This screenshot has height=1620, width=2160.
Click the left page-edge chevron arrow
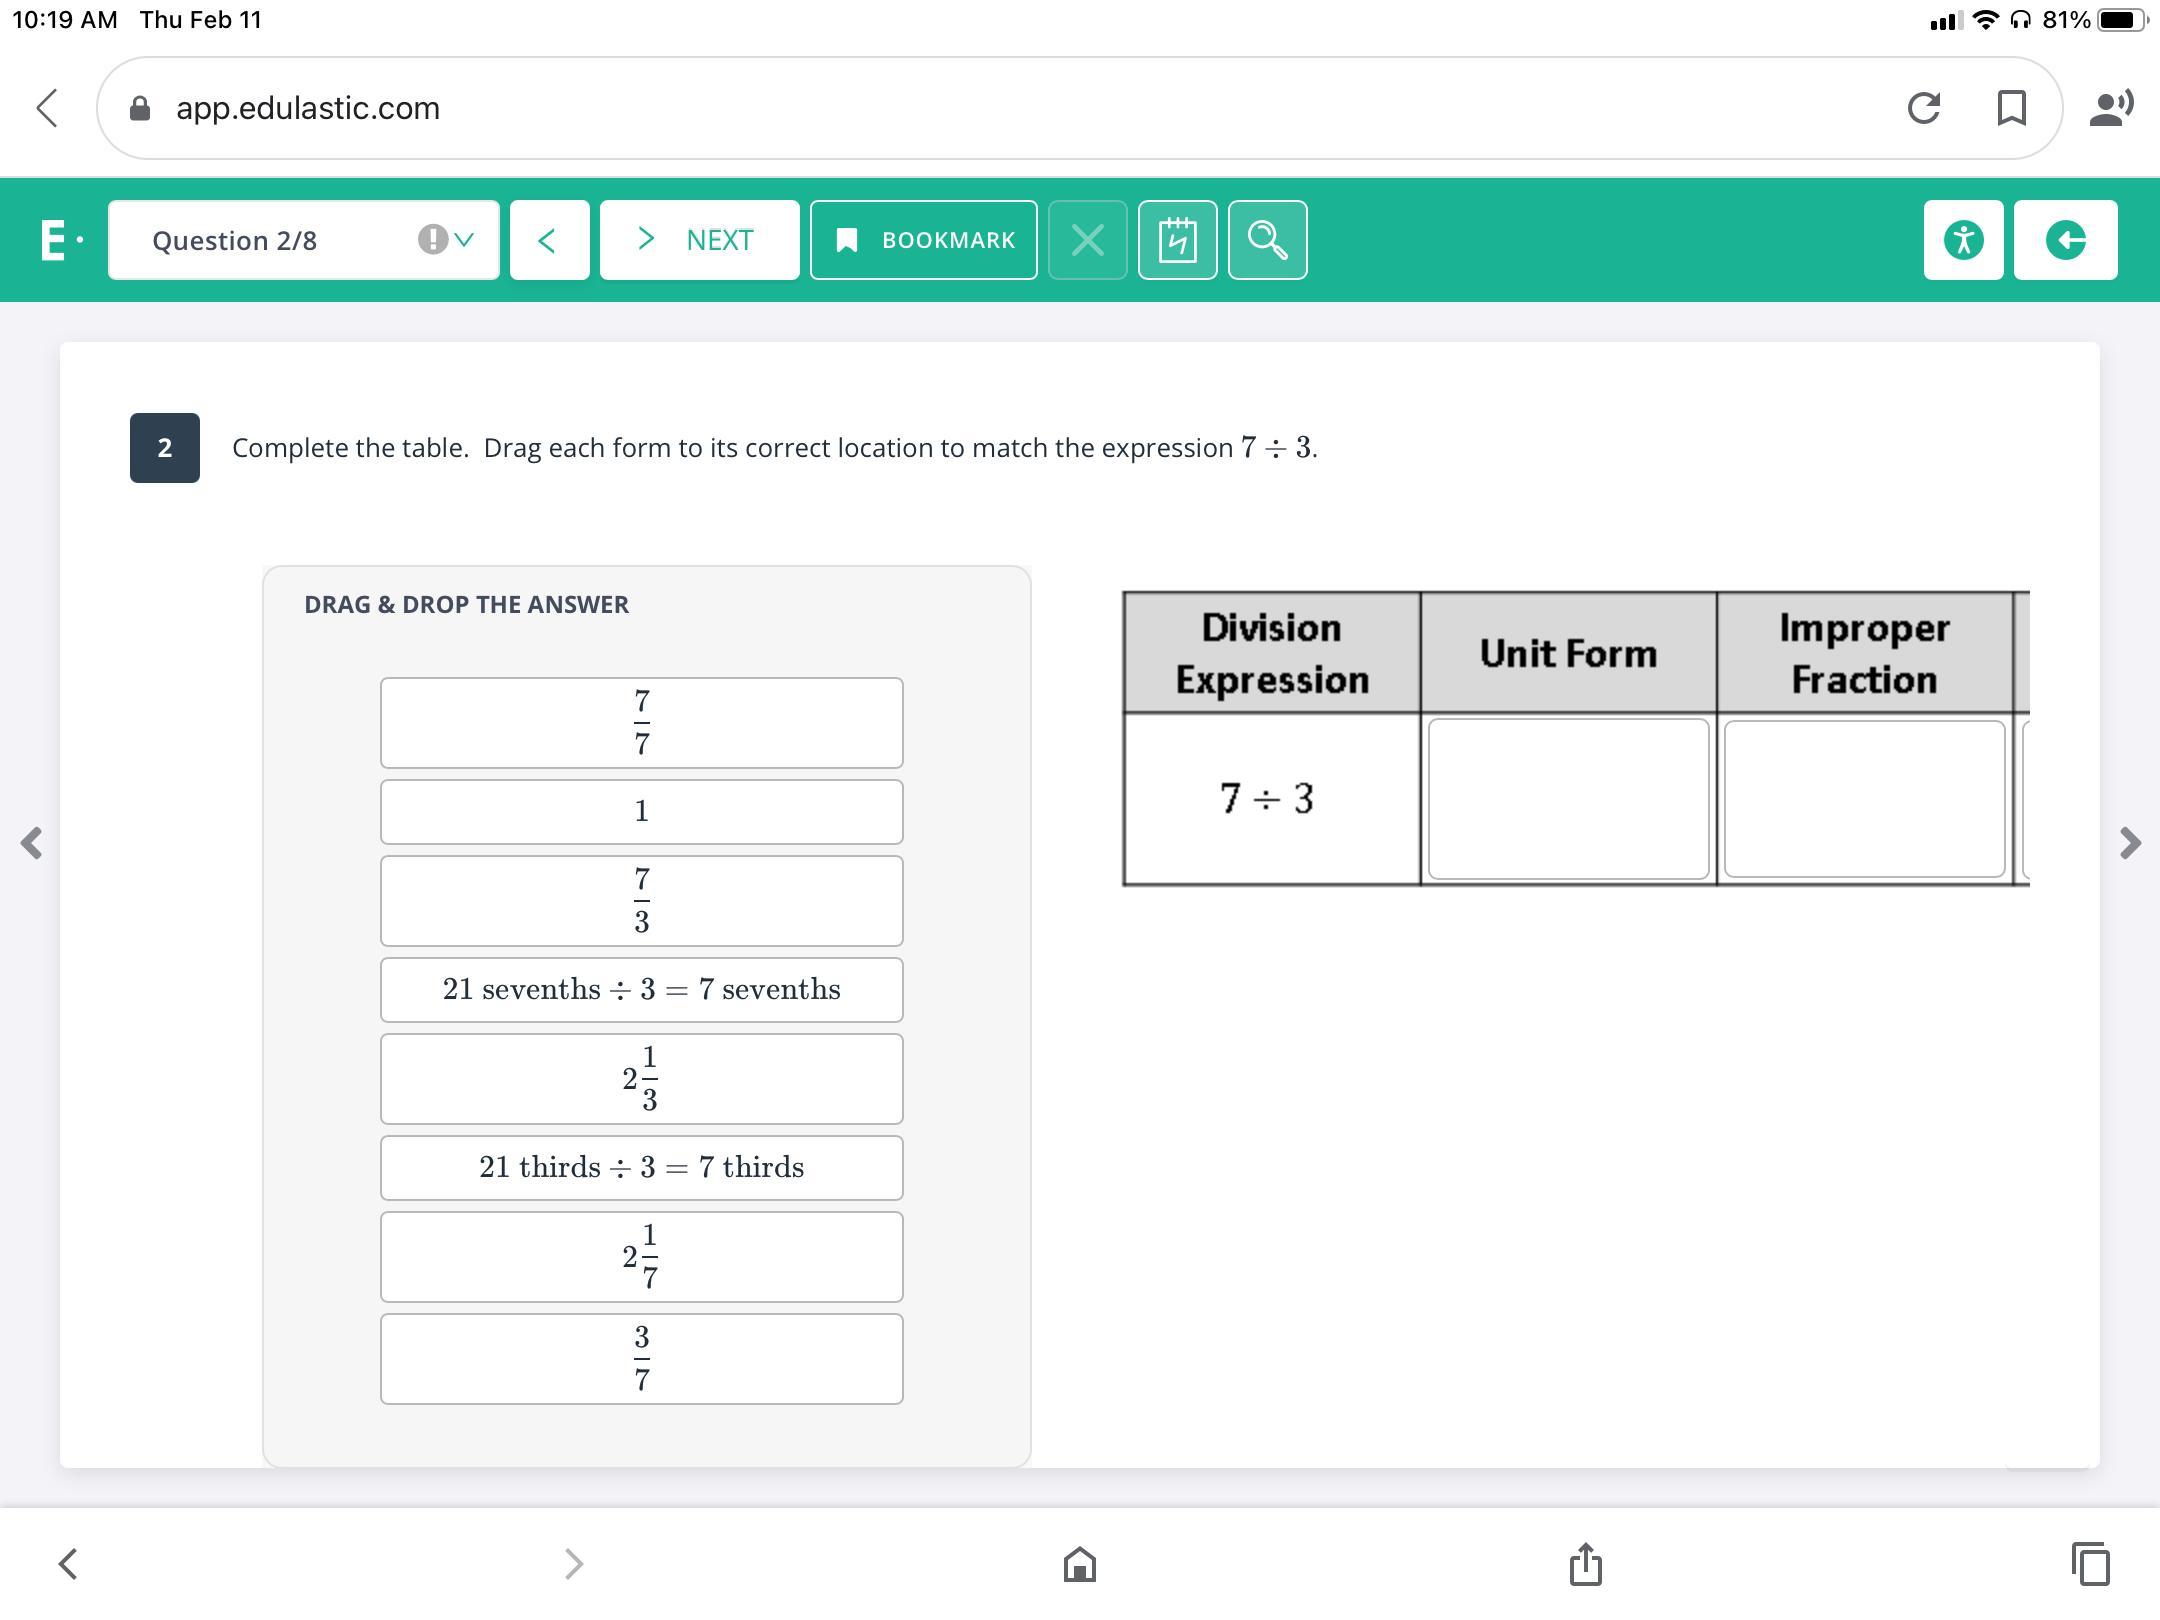click(x=32, y=843)
